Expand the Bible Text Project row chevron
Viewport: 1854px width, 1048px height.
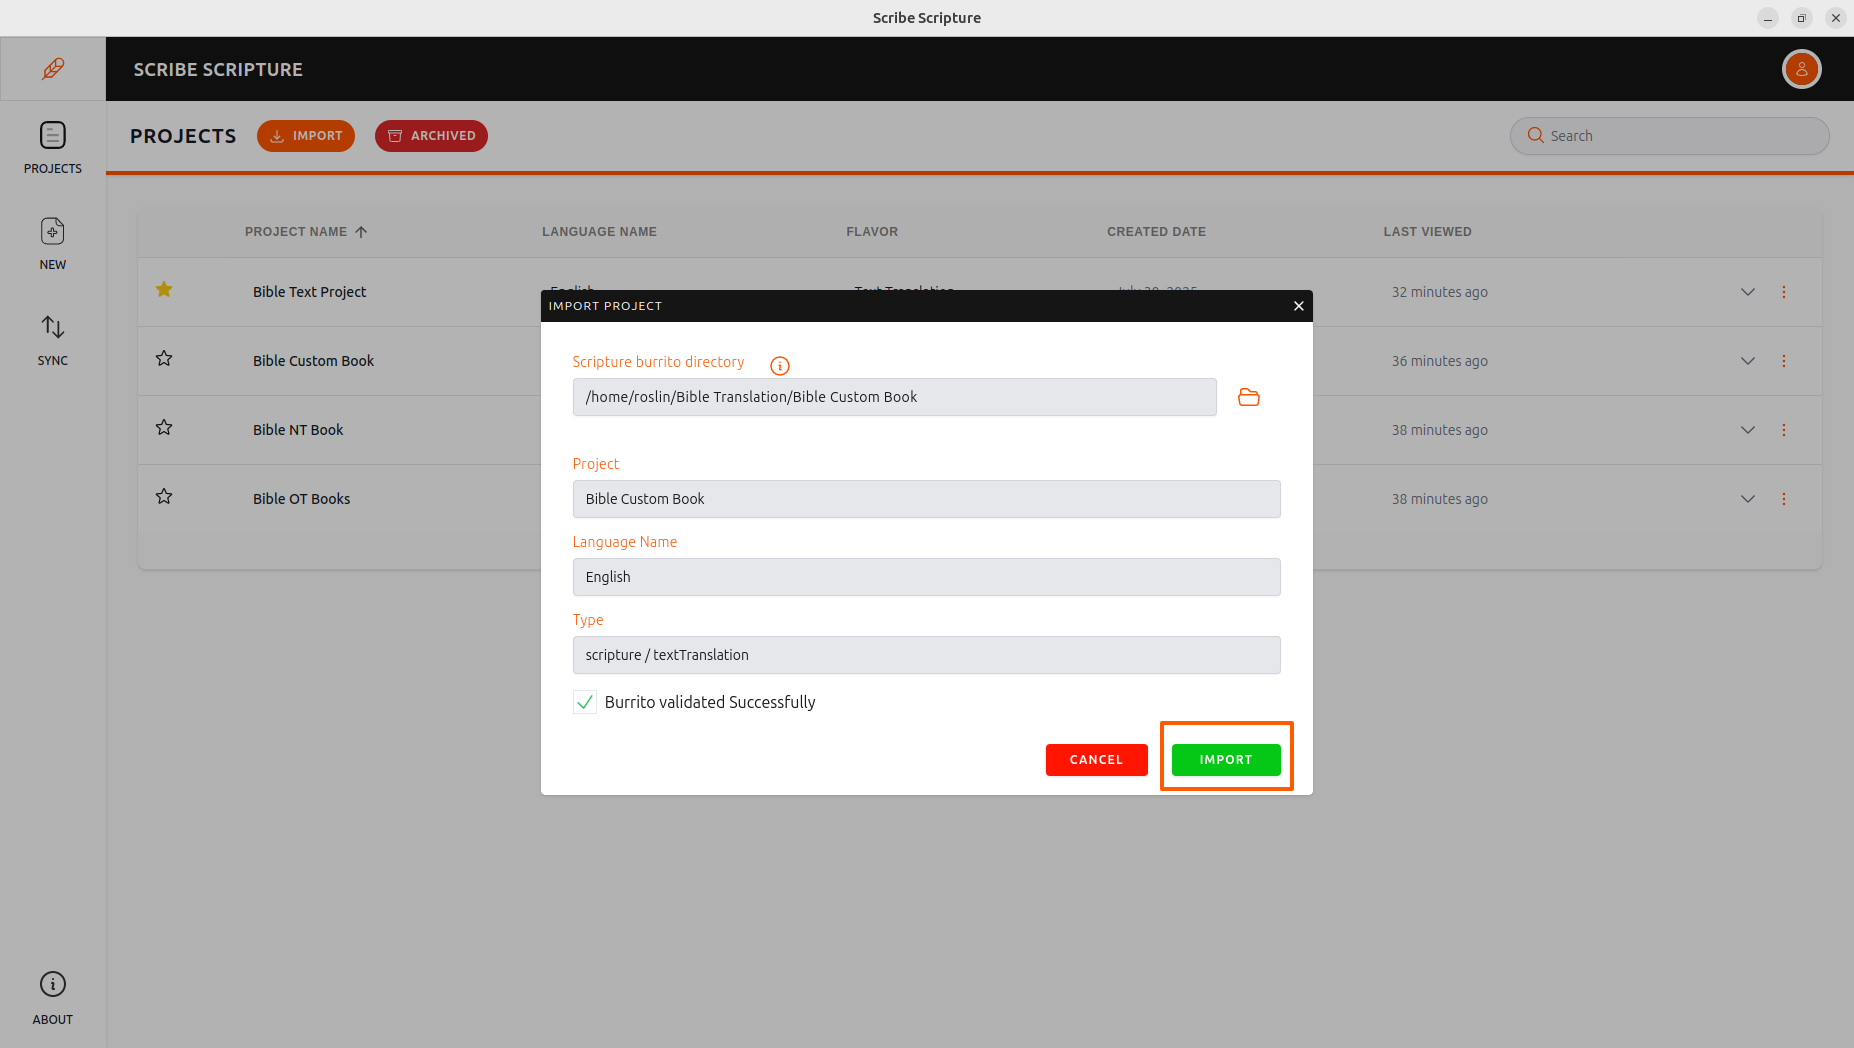click(1747, 292)
